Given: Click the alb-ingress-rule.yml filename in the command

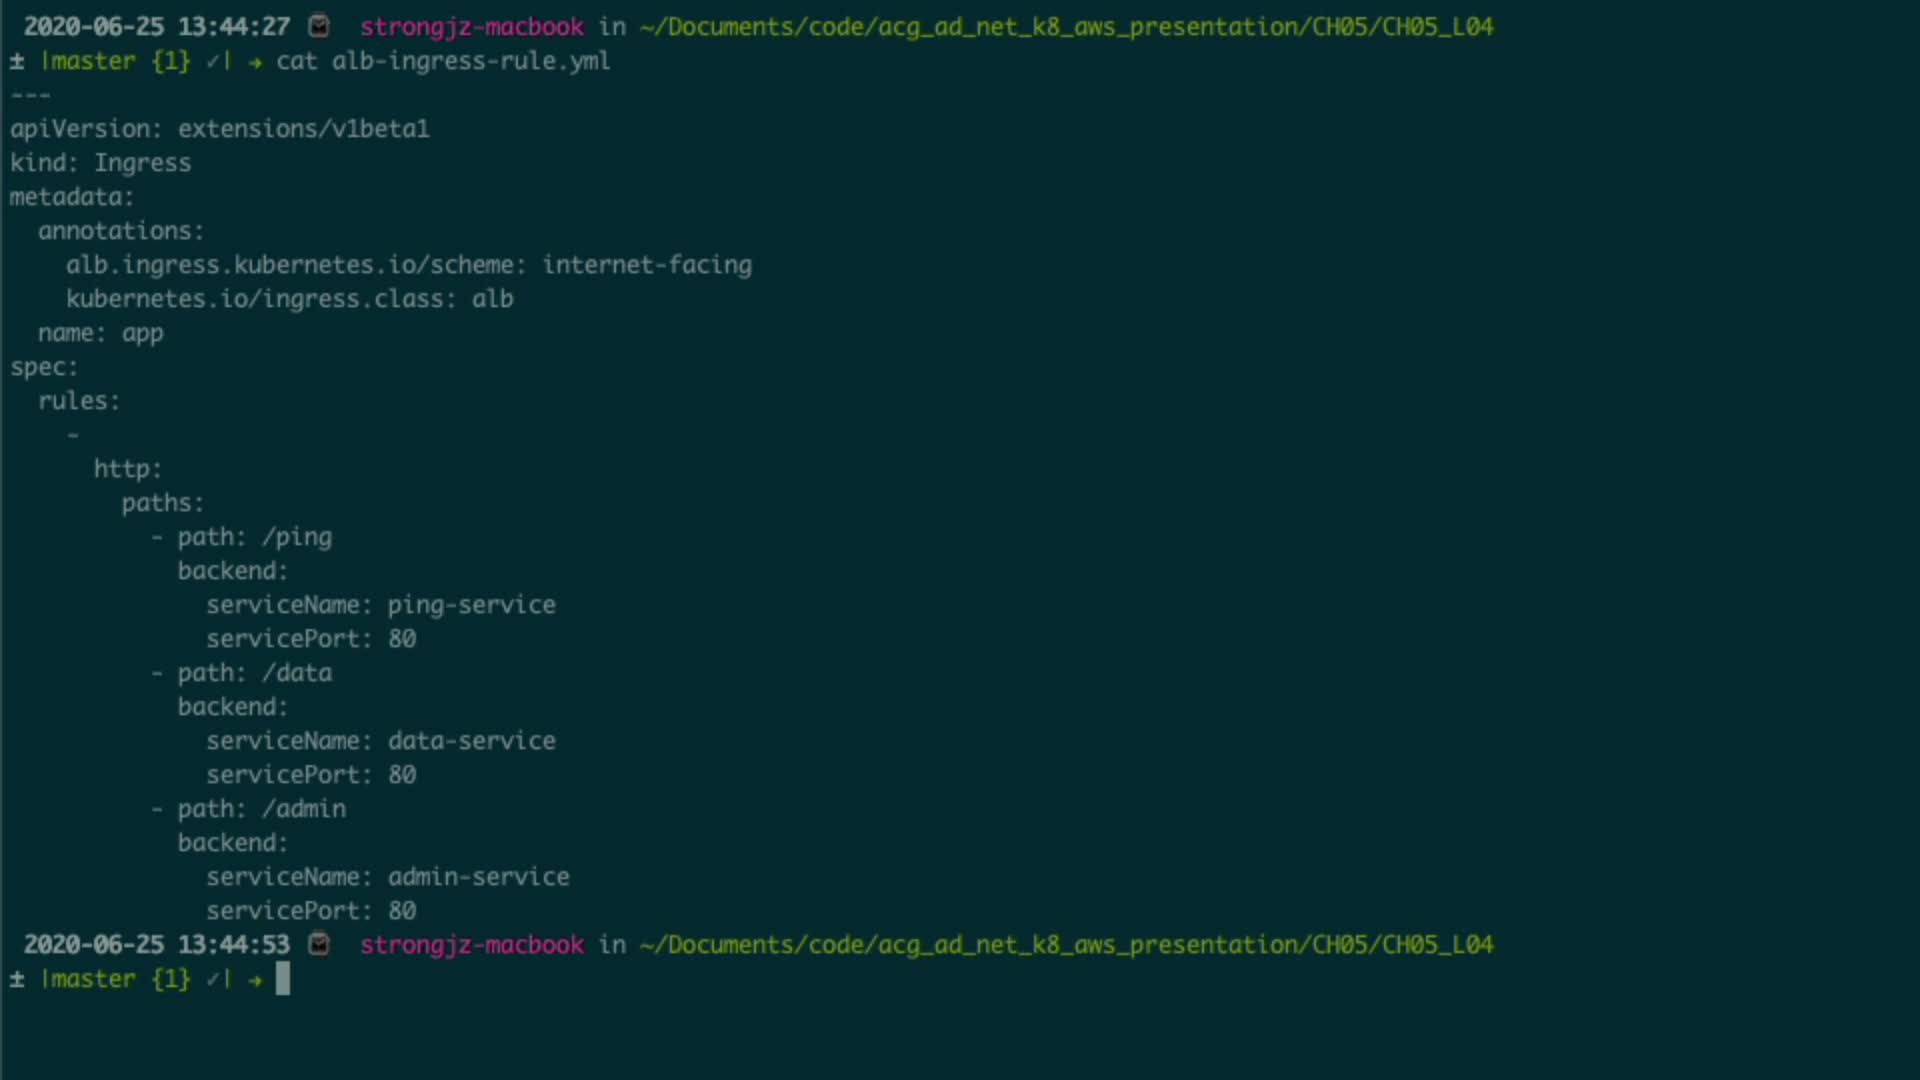Looking at the screenshot, I should (471, 62).
